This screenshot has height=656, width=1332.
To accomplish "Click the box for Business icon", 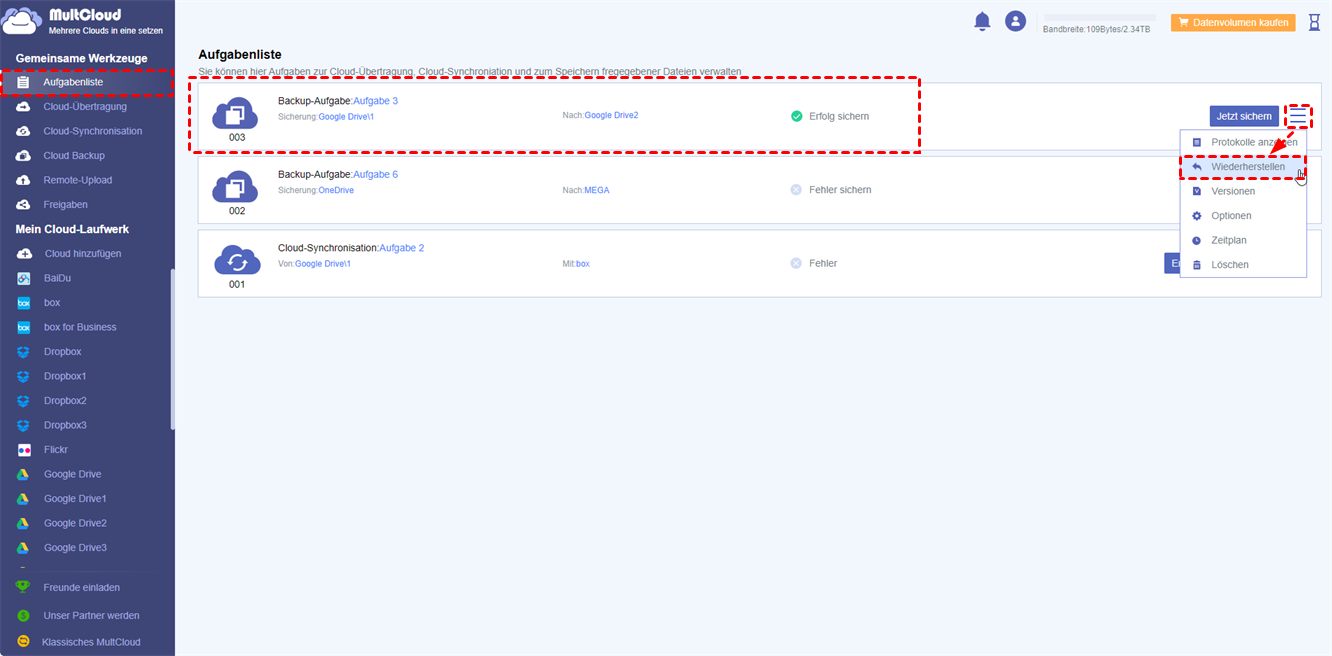I will (x=23, y=327).
